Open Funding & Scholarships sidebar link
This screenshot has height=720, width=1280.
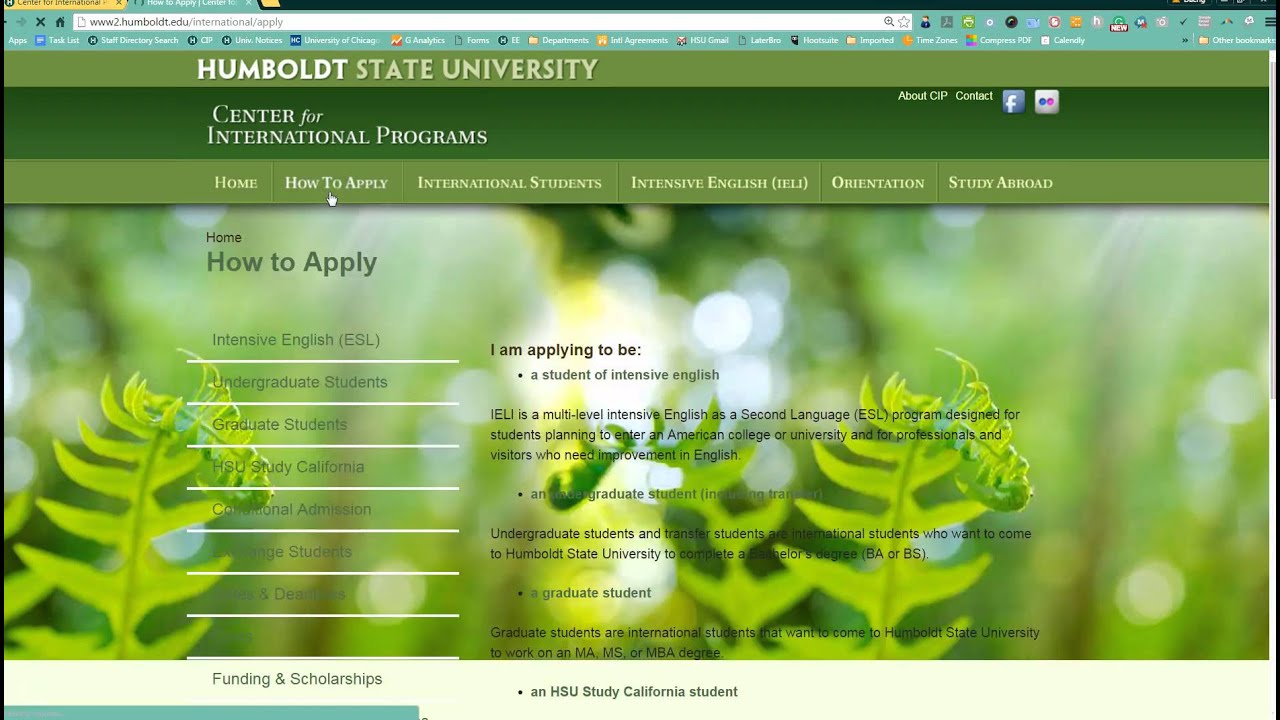[297, 679]
